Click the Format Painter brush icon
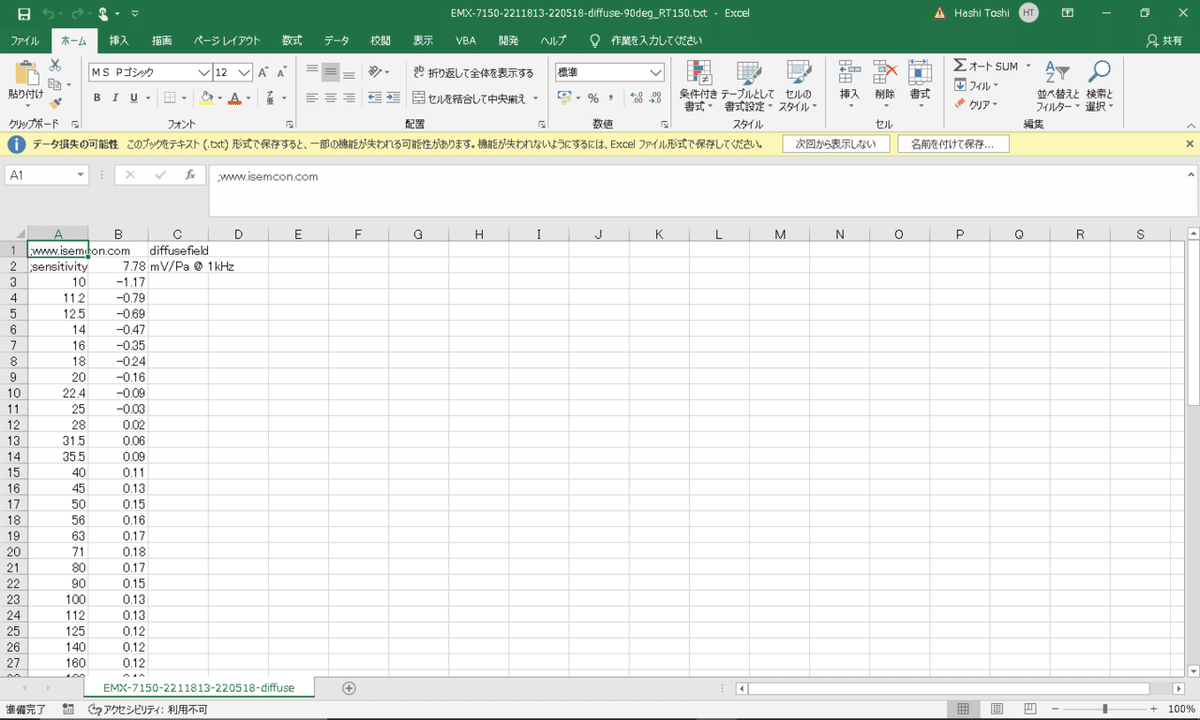This screenshot has width=1200, height=720. (x=55, y=102)
